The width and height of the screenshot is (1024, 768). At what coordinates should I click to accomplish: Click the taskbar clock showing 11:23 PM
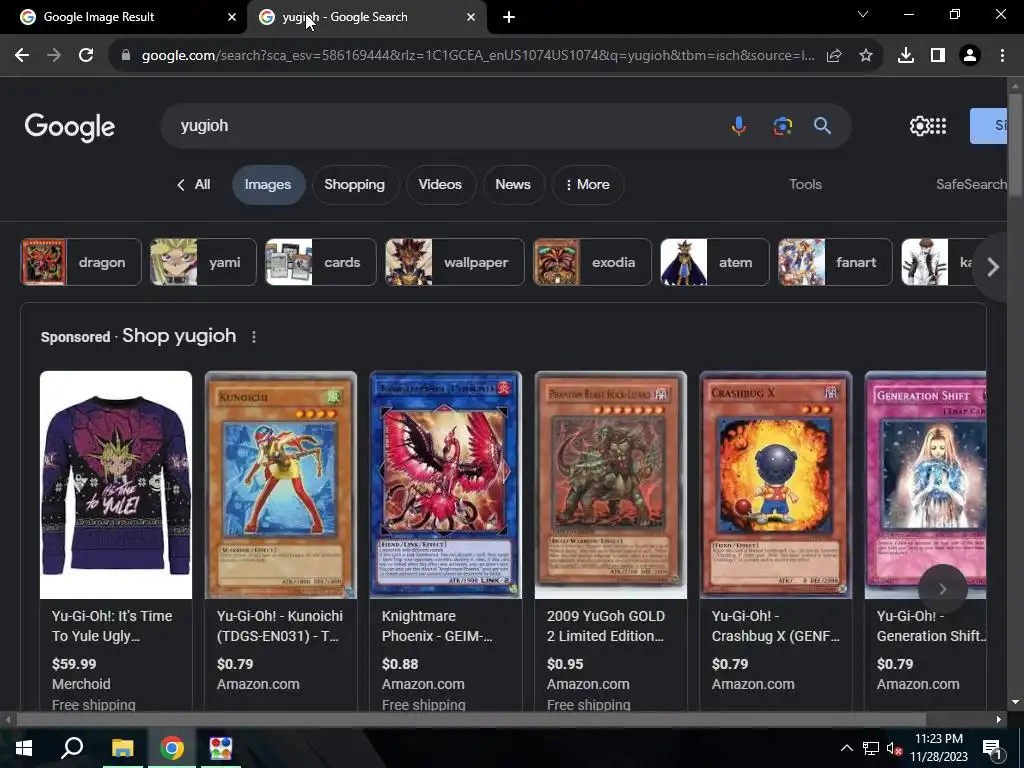point(938,748)
